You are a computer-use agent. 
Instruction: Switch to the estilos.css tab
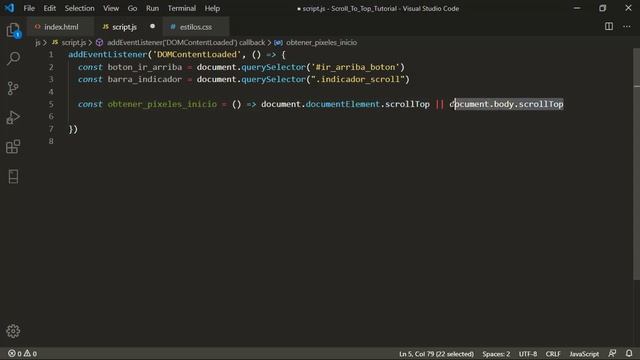tap(196, 27)
